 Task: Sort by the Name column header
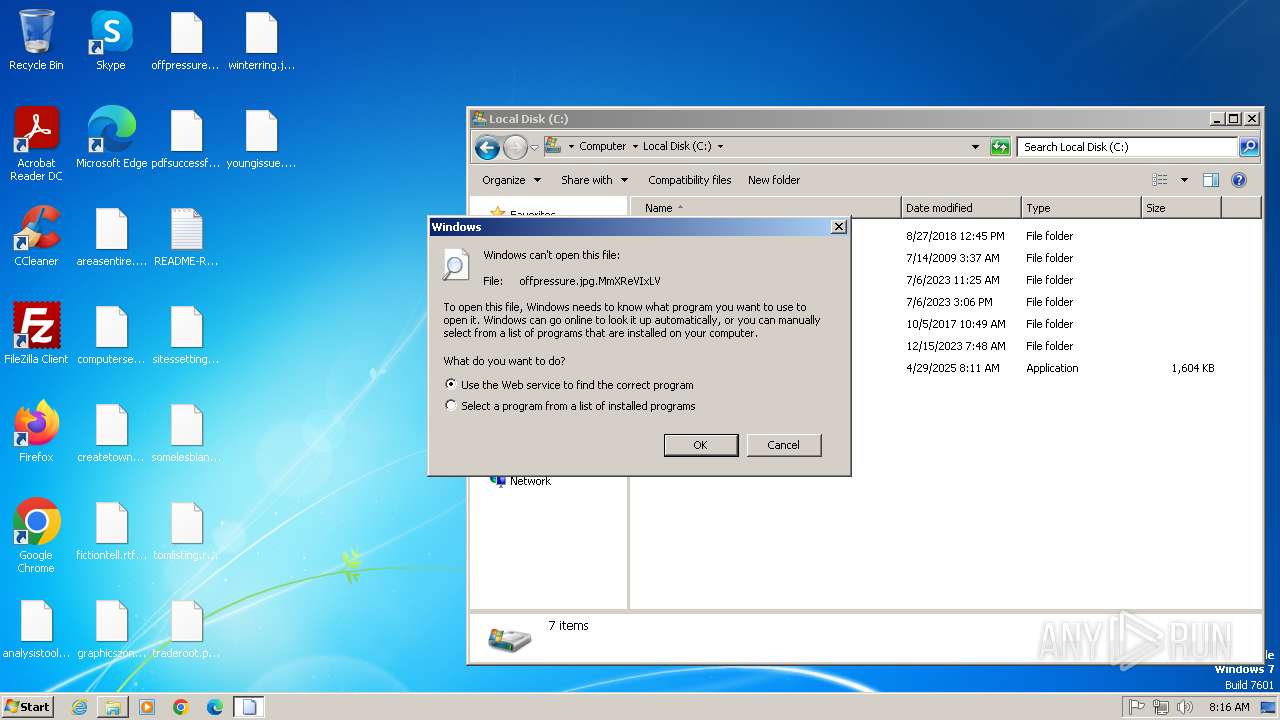(x=765, y=208)
